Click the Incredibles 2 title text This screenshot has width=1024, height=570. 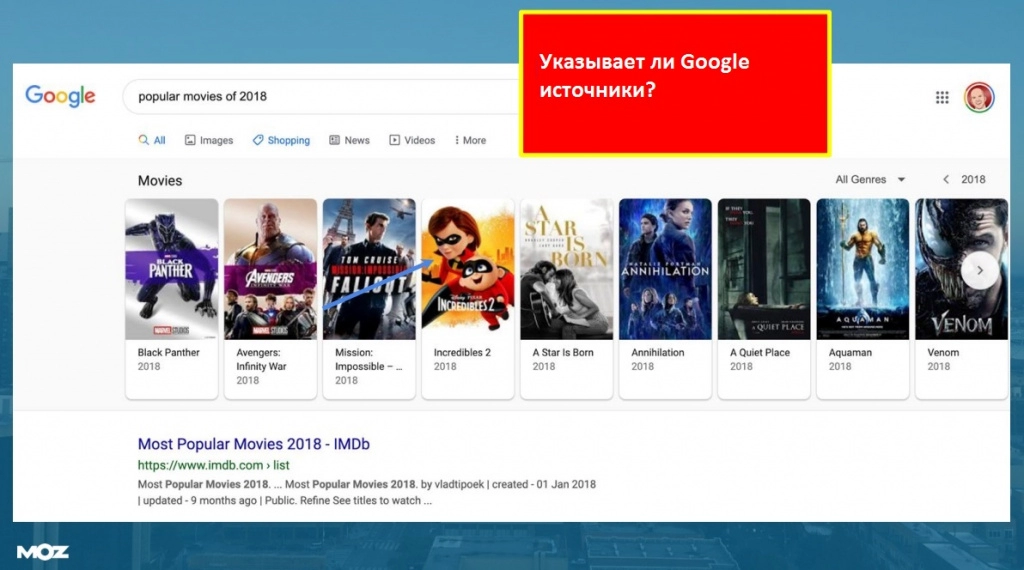[462, 353]
